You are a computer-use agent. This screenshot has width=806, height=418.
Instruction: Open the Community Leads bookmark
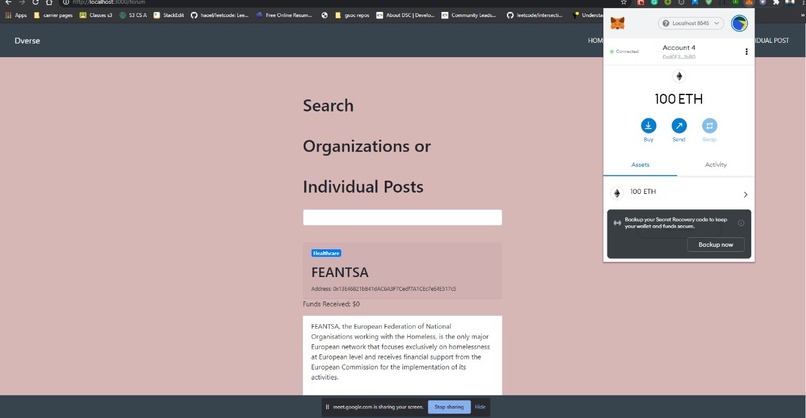pos(469,15)
